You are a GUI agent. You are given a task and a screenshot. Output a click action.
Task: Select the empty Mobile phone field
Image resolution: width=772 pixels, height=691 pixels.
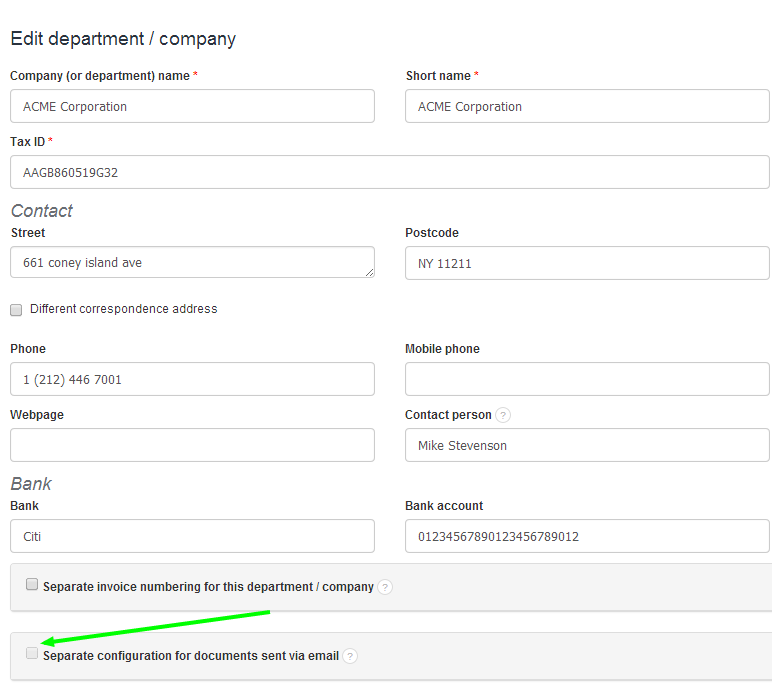587,379
